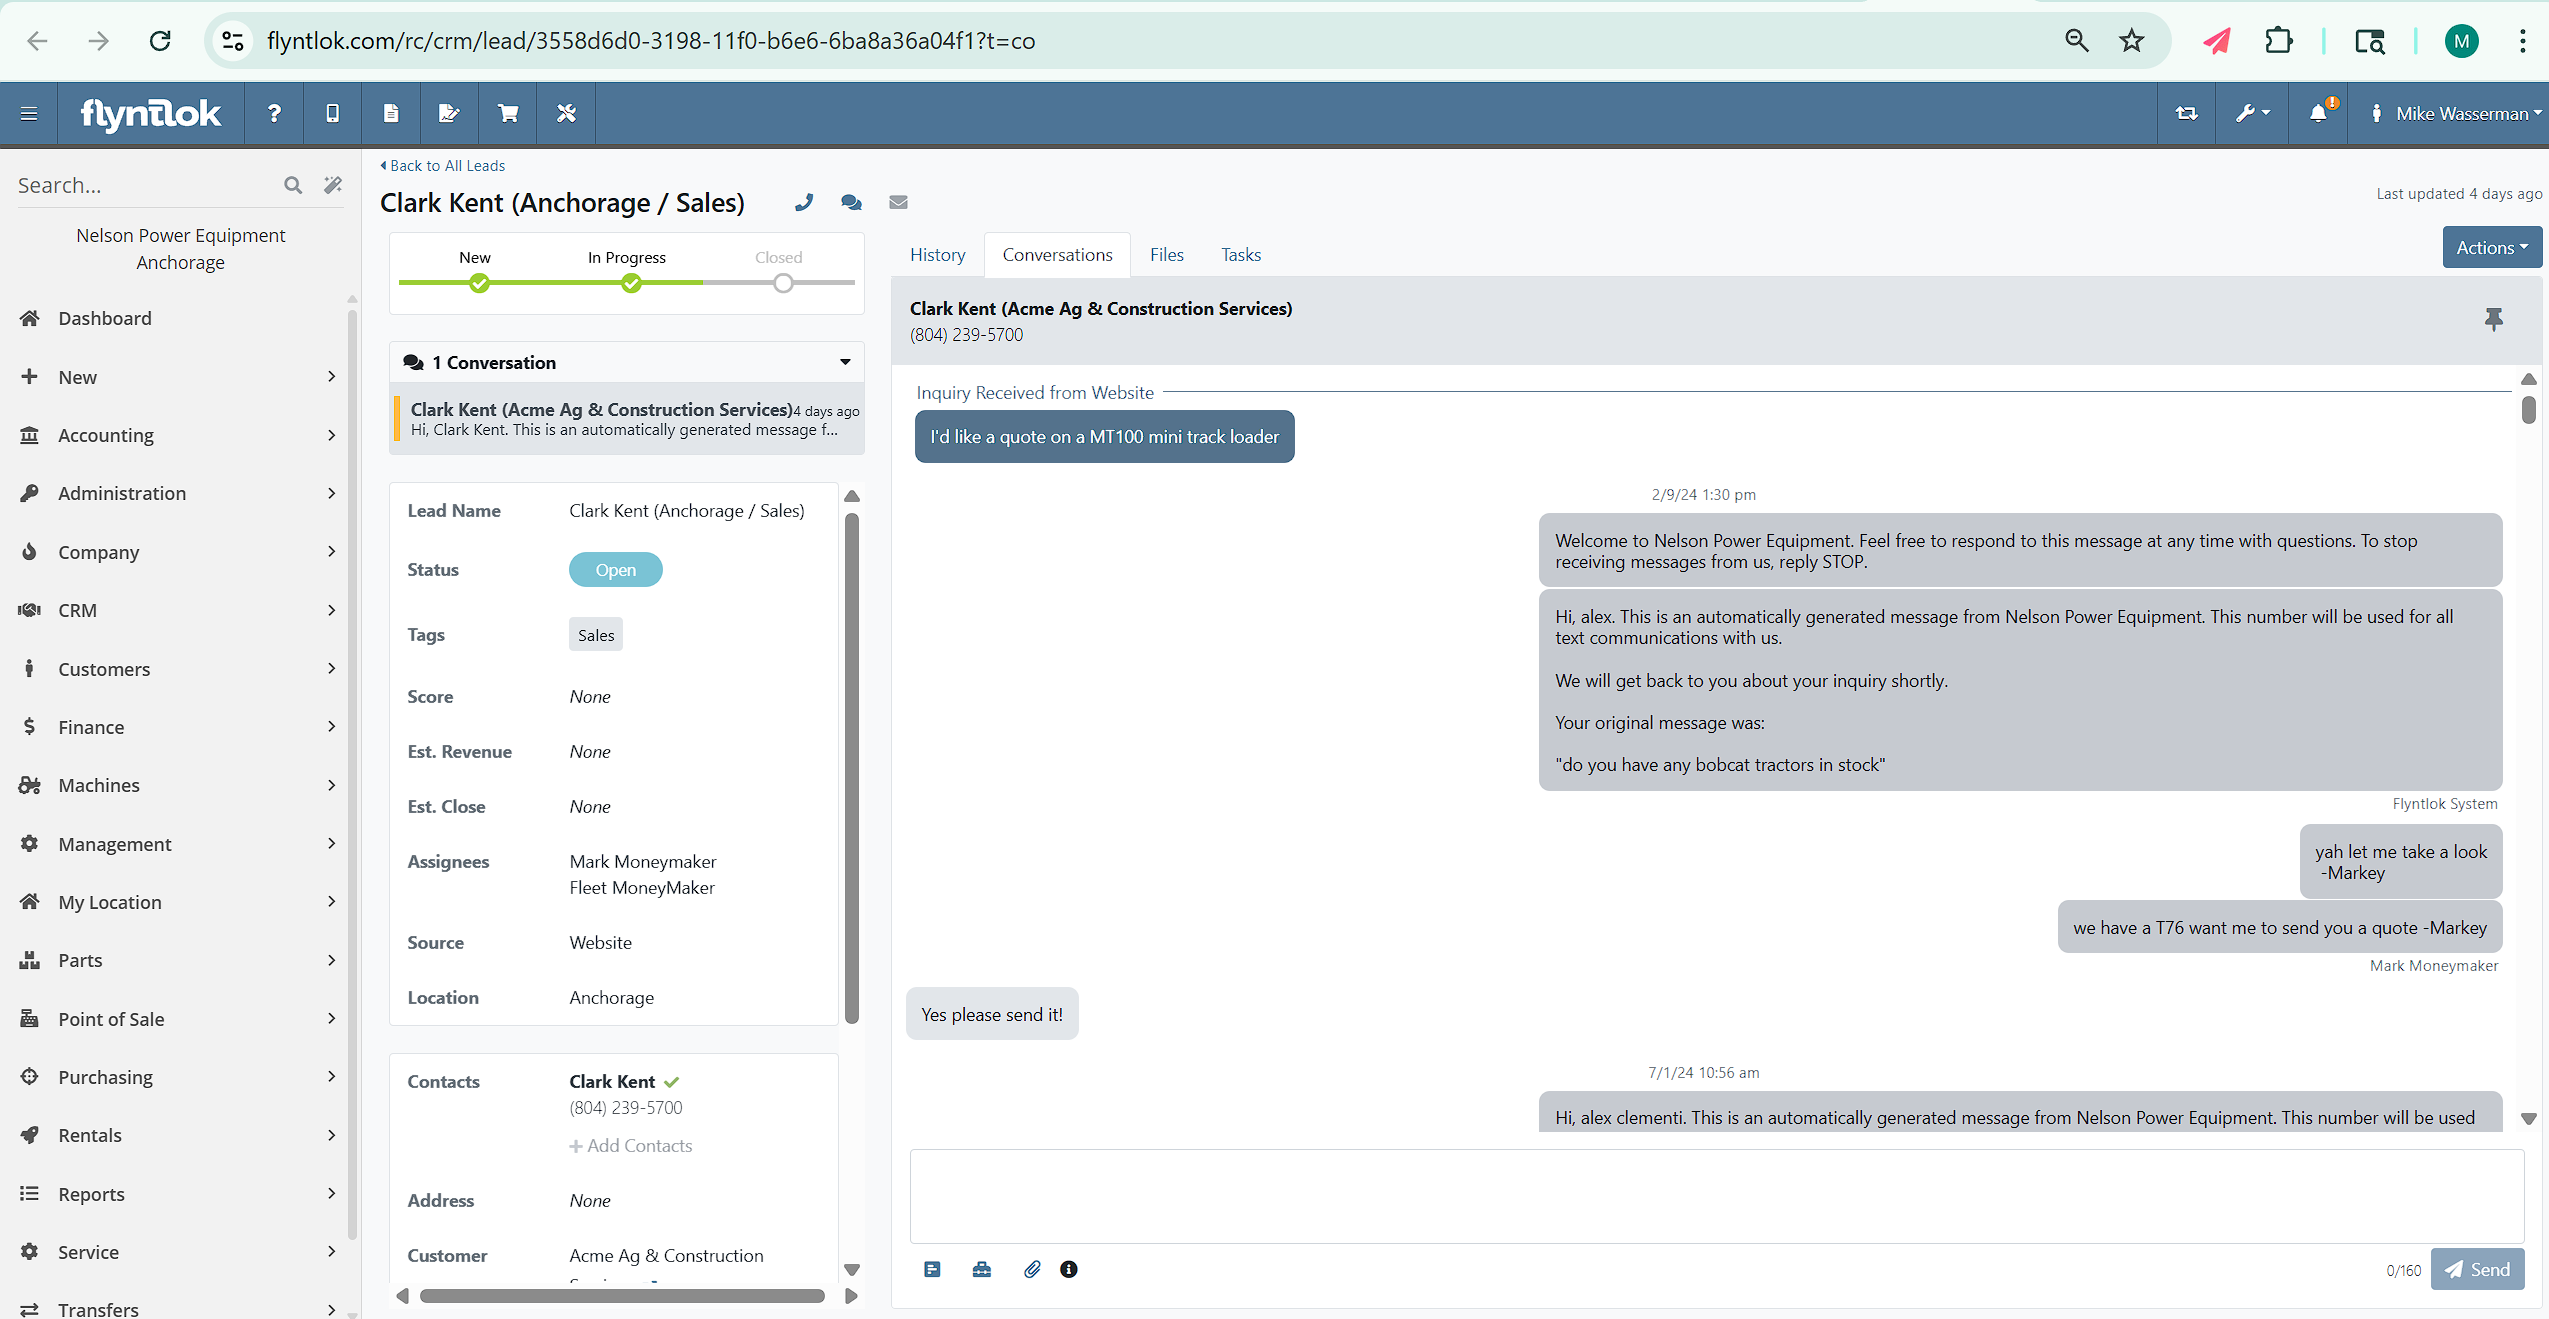Image resolution: width=2549 pixels, height=1319 pixels.
Task: Click the Mark Moneymaker assignee
Action: click(643, 862)
